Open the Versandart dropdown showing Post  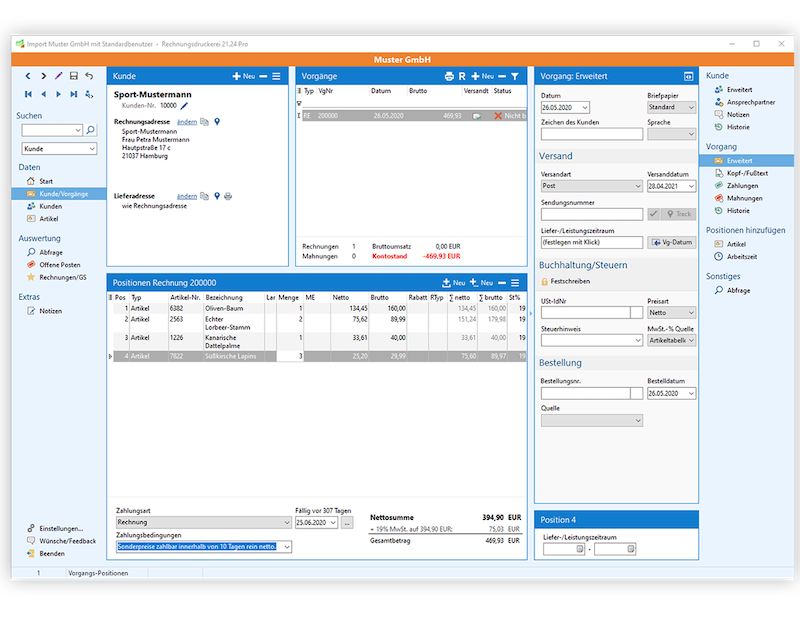(636, 186)
